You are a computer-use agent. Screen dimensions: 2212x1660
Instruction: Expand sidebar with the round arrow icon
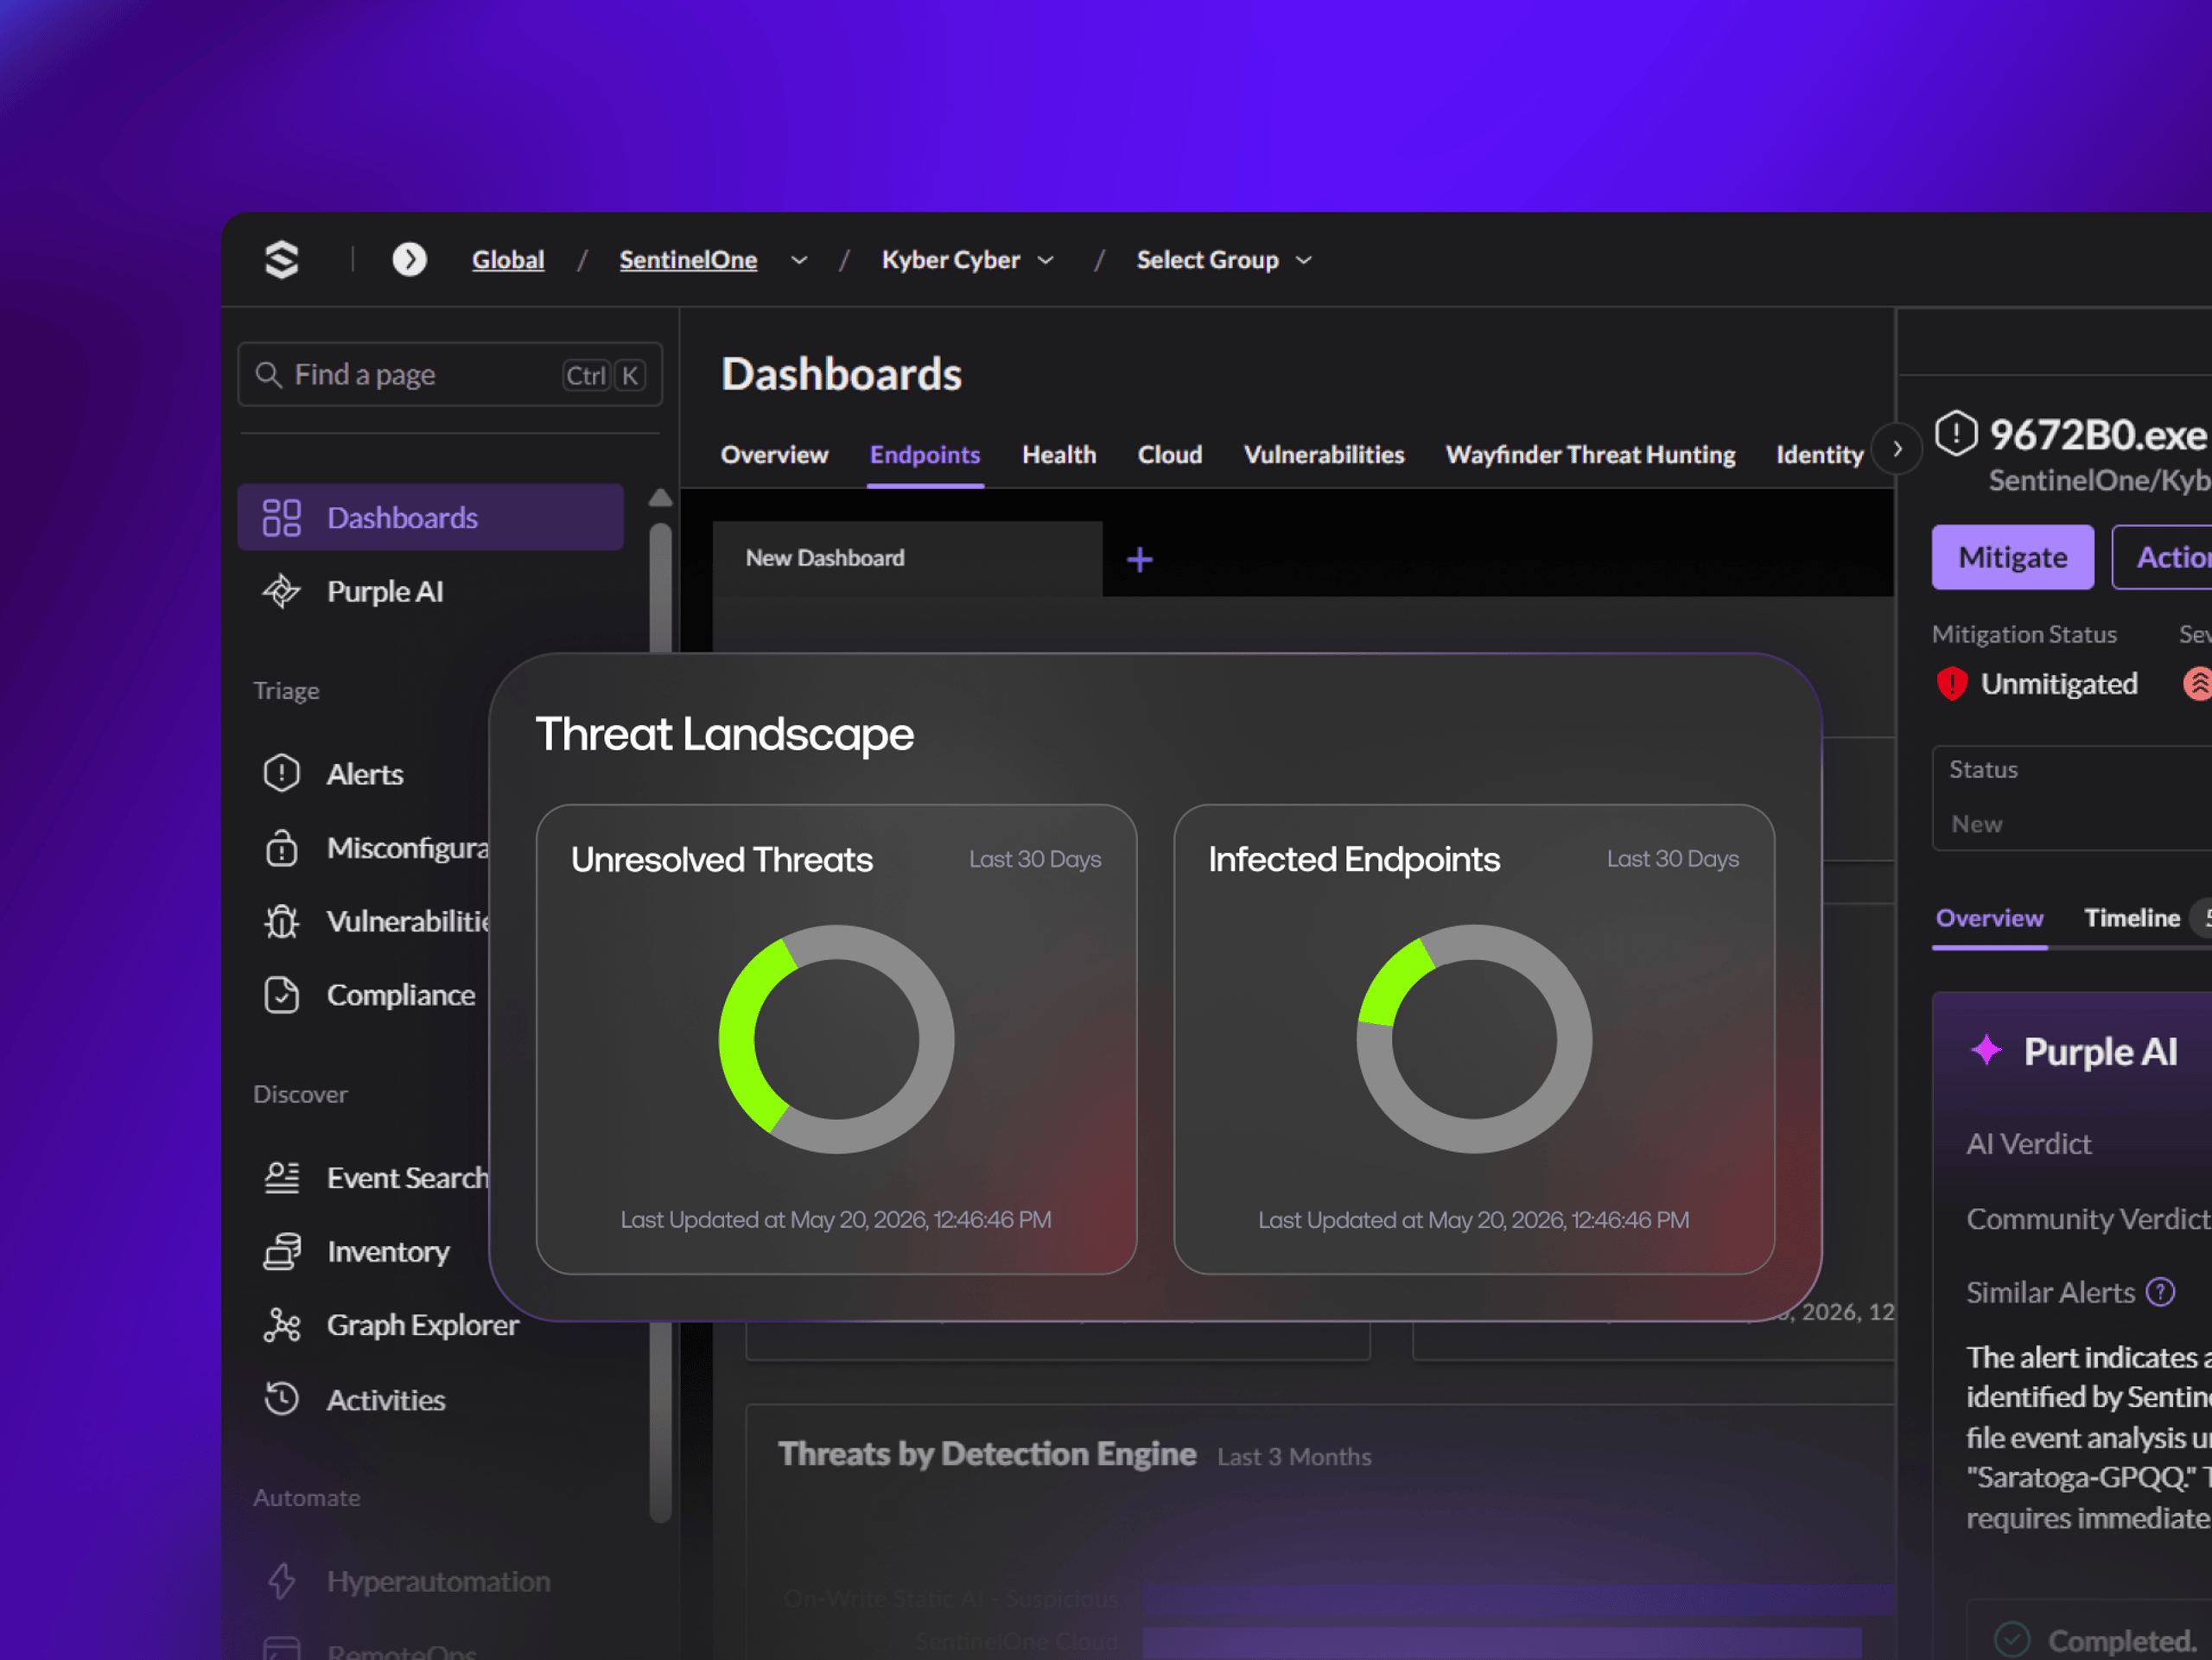409,260
